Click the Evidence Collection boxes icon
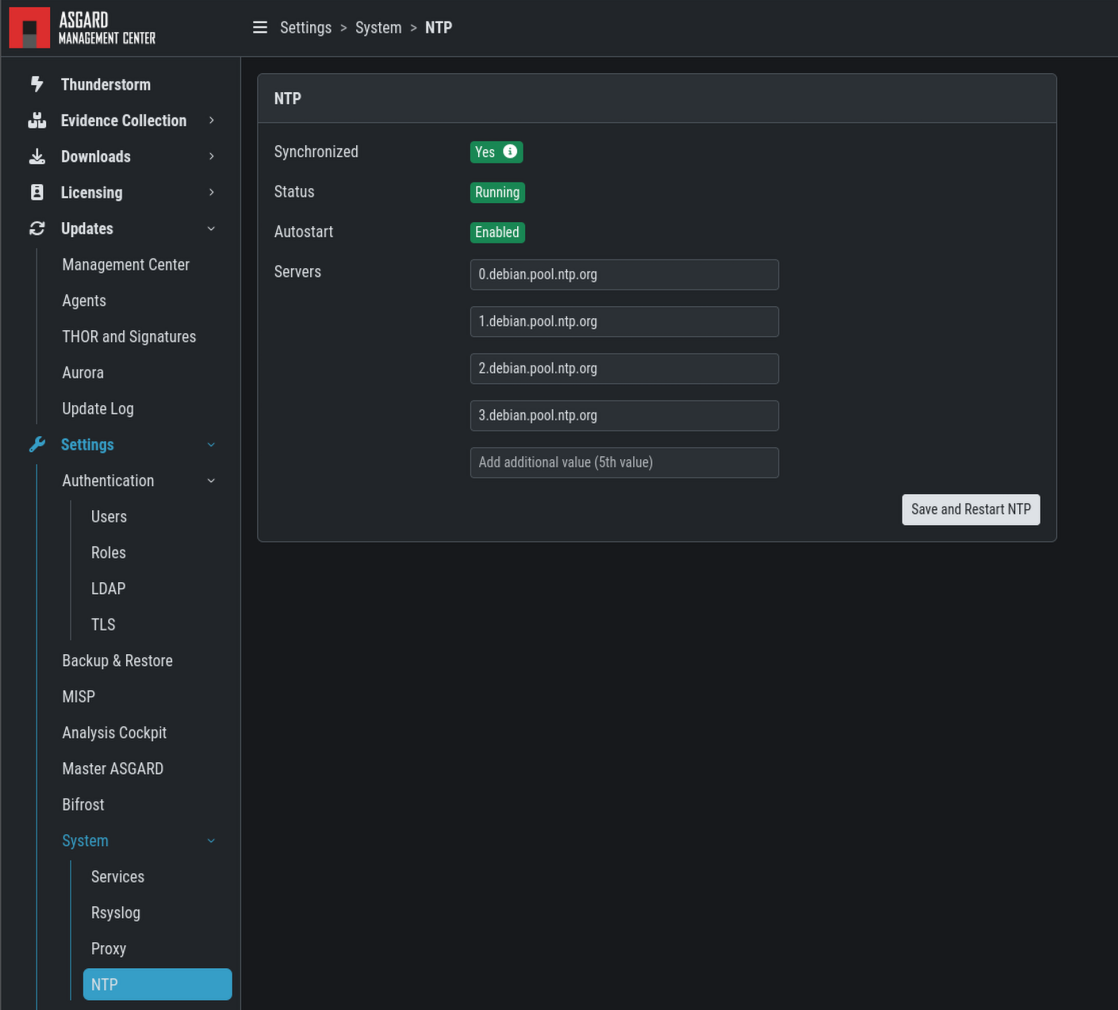This screenshot has height=1010, width=1118. point(37,121)
